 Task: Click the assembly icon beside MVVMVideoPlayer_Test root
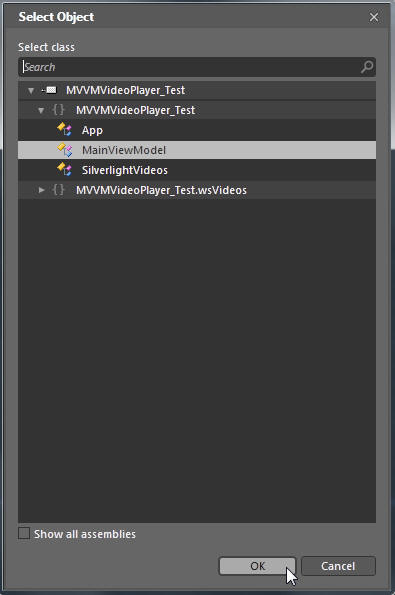click(49, 90)
